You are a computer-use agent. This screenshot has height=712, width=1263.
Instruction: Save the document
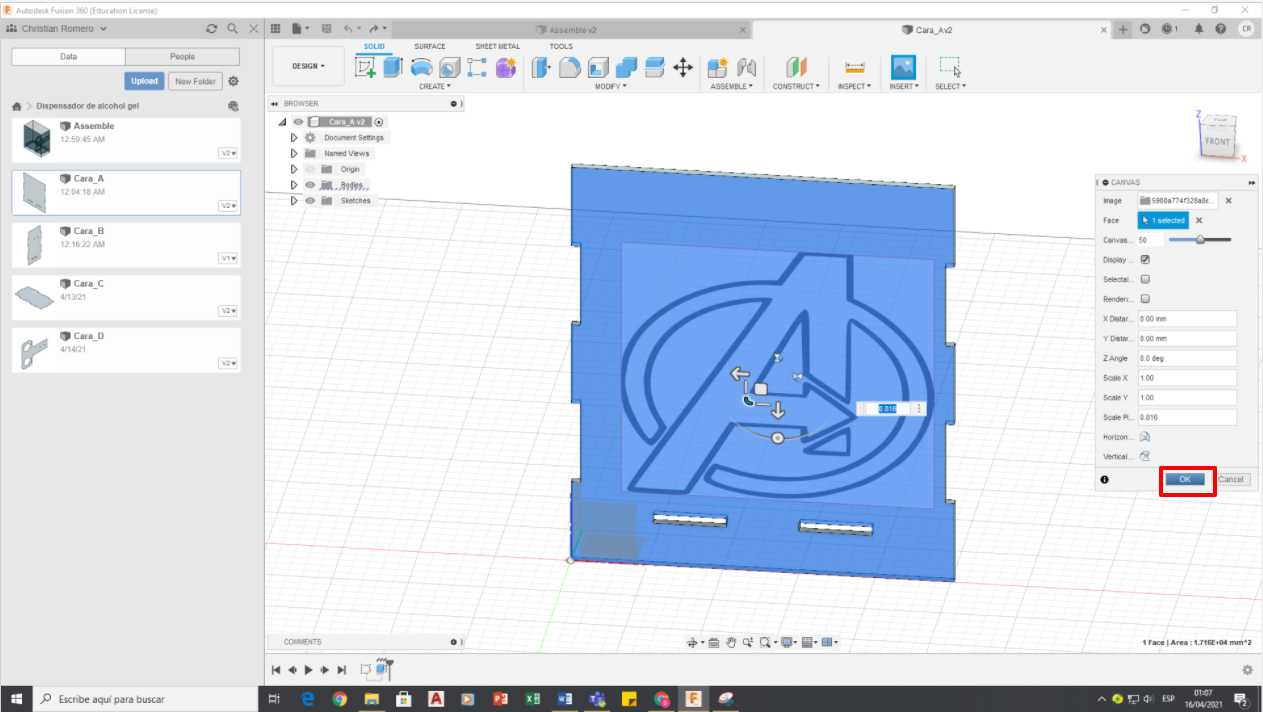326,29
